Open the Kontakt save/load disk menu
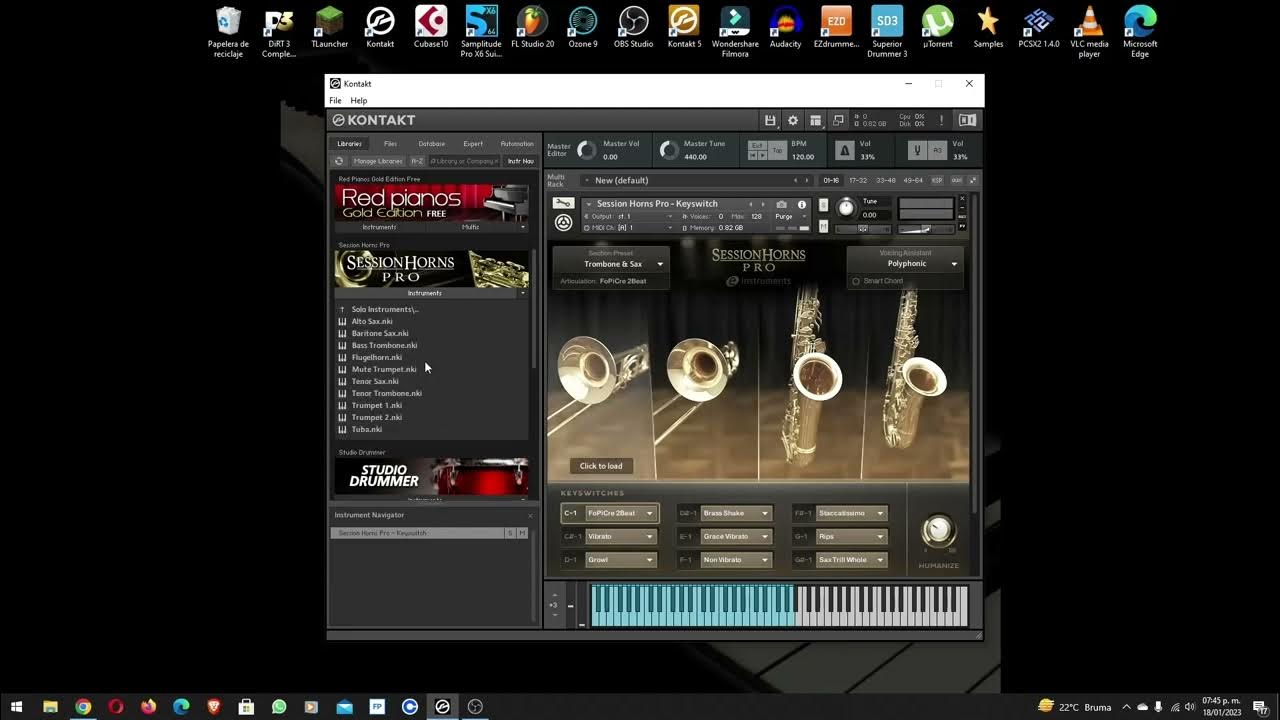 (770, 120)
